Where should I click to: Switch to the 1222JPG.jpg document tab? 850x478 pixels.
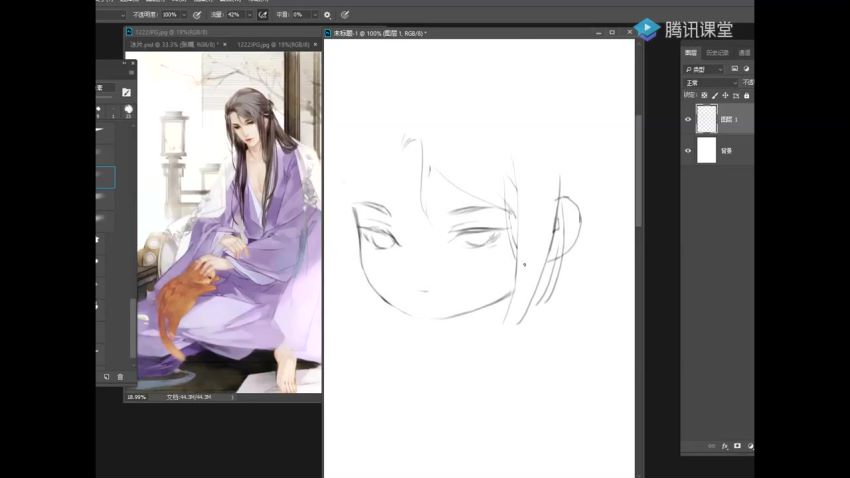tap(273, 44)
